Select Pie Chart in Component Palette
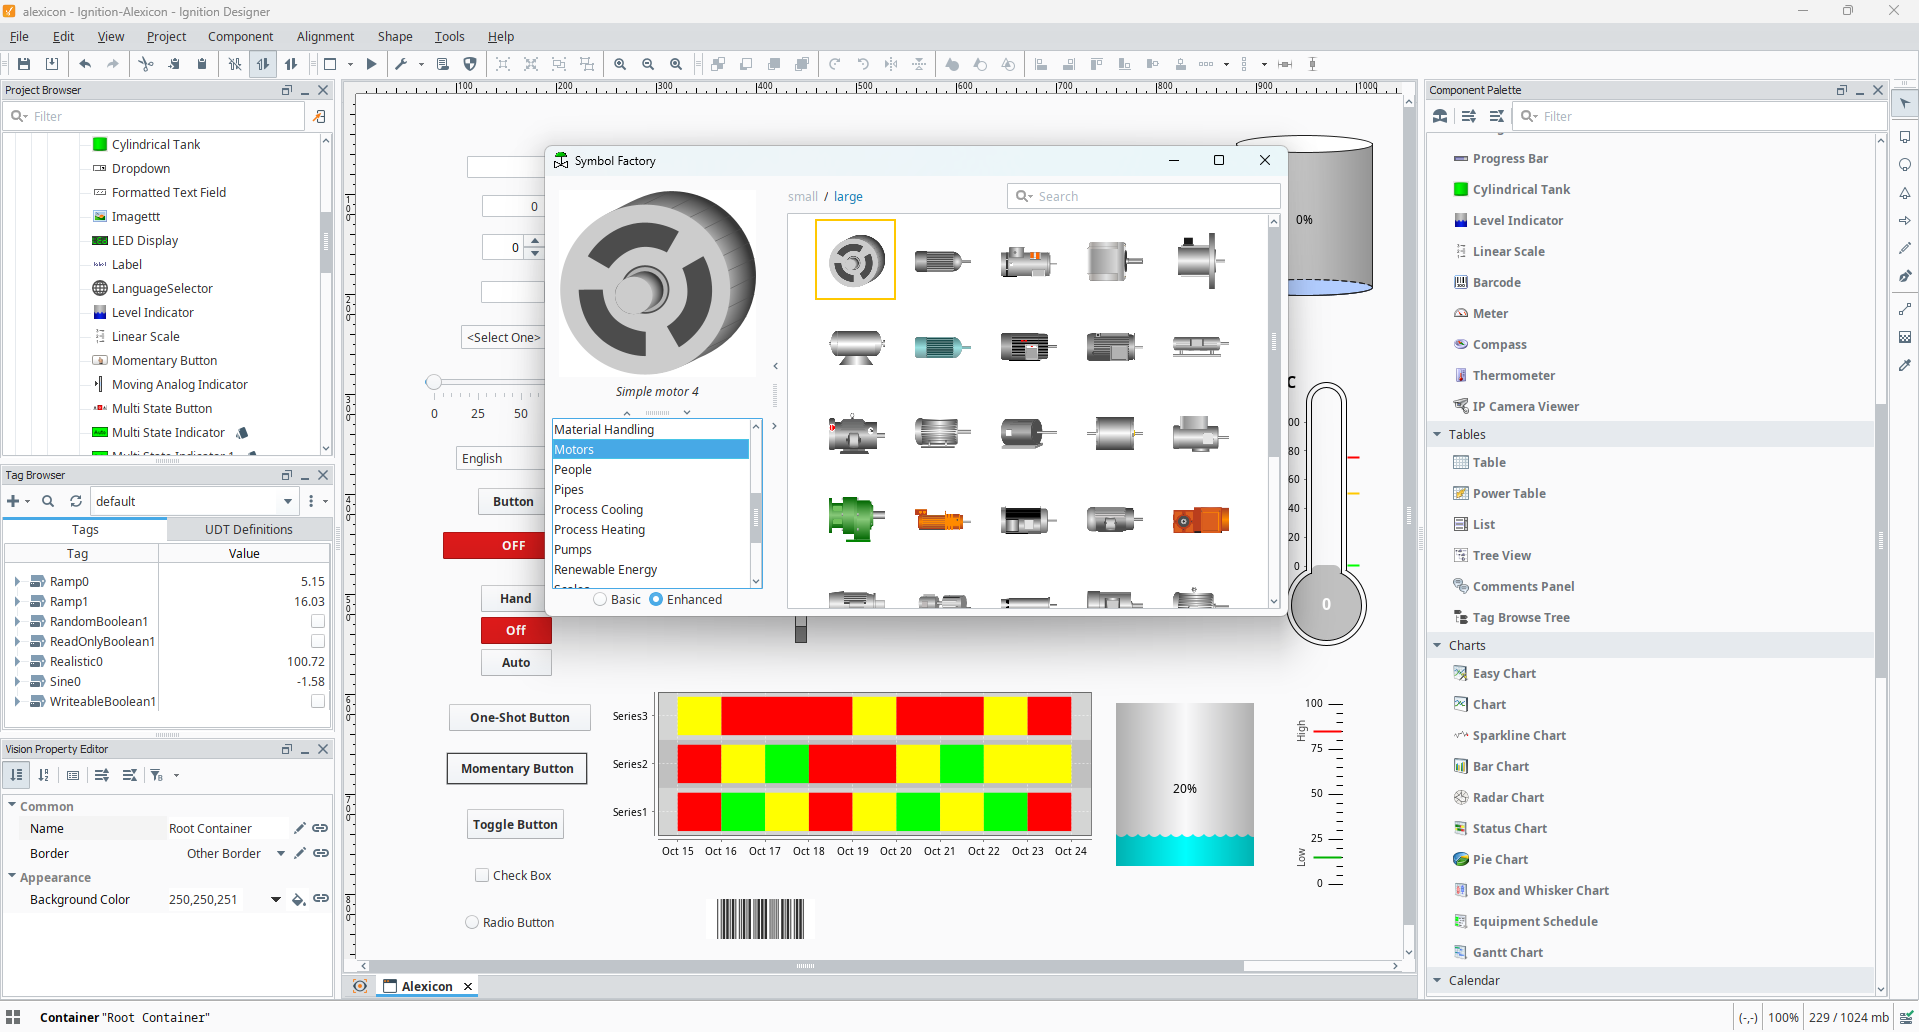This screenshot has height=1032, width=1919. point(1500,859)
